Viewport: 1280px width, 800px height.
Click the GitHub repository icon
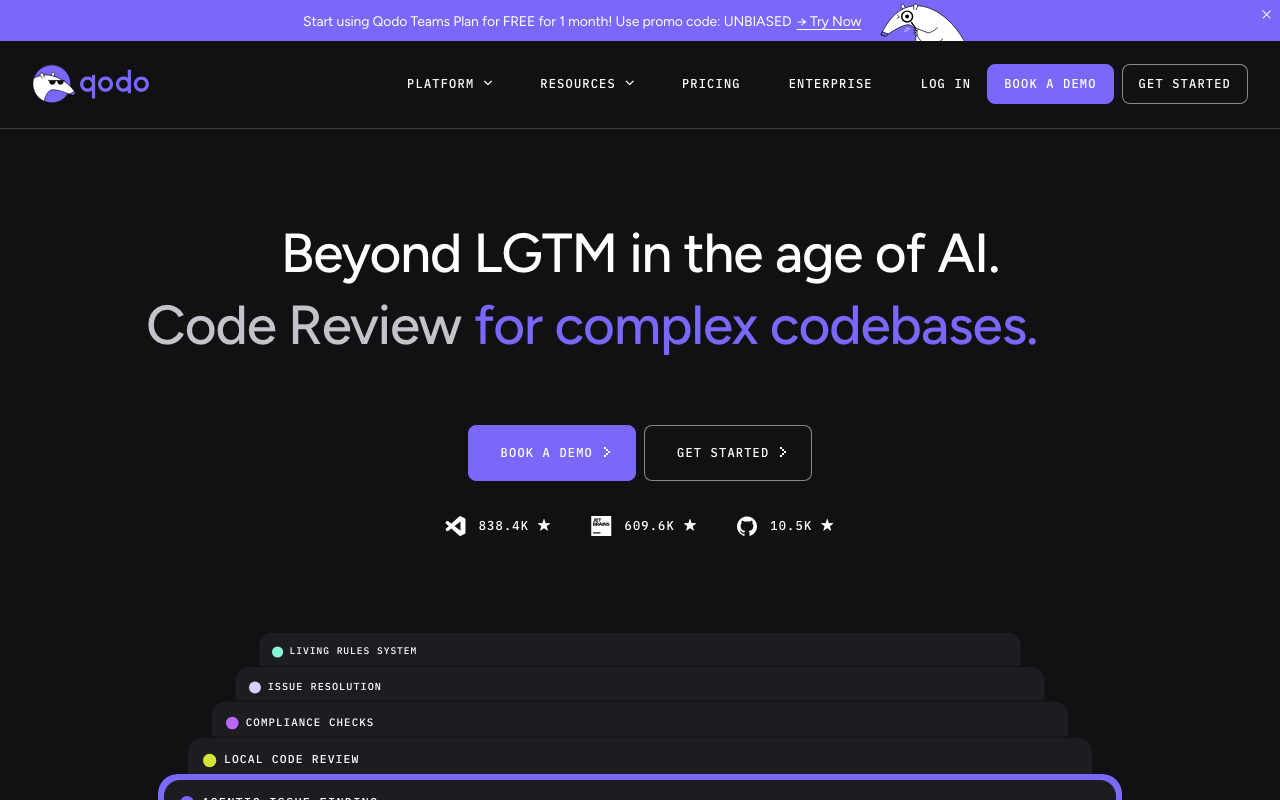(x=746, y=525)
